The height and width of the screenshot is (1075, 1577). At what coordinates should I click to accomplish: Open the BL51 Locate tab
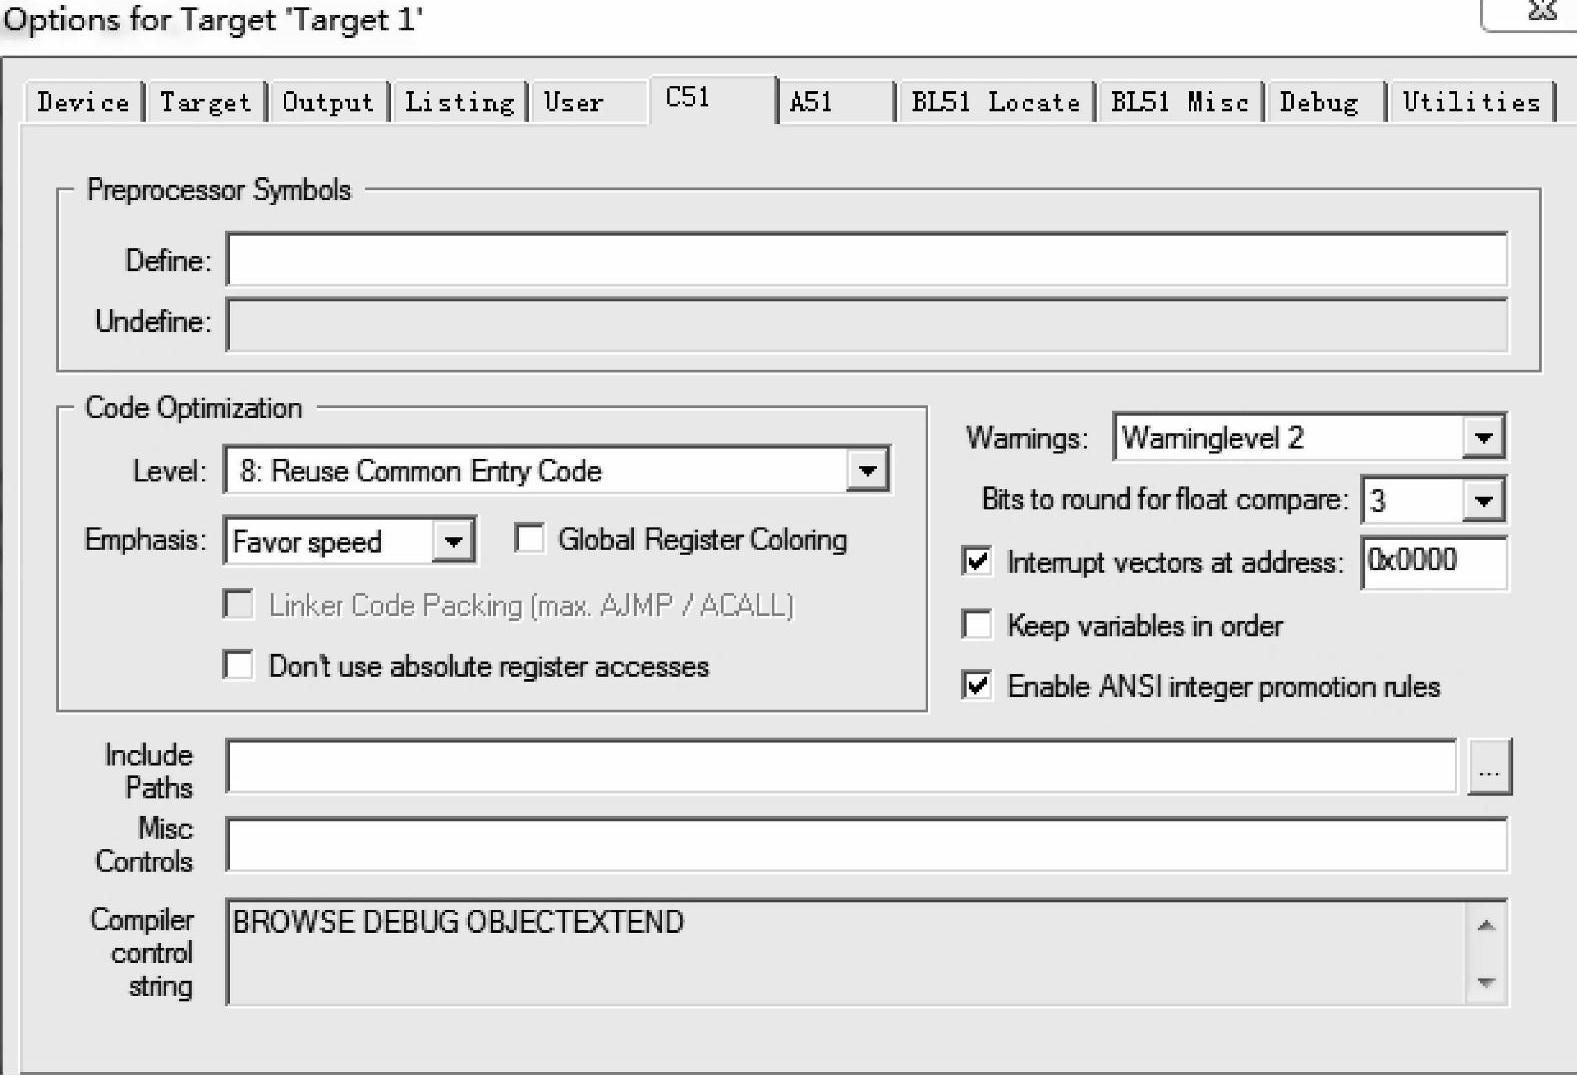pos(996,102)
